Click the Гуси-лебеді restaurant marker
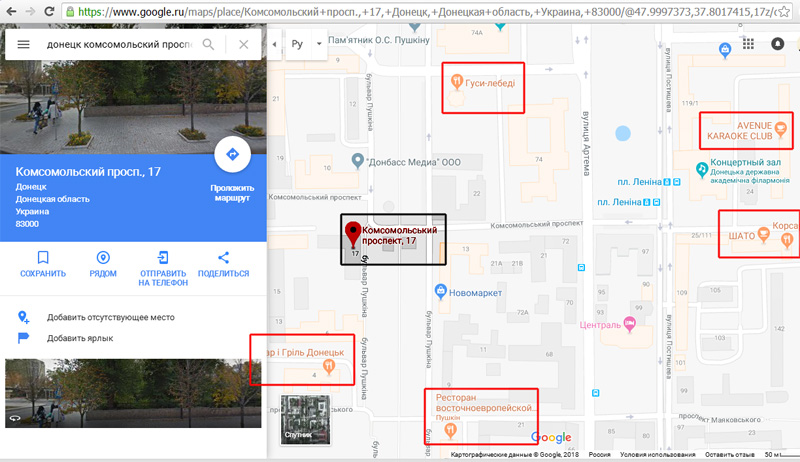 [457, 81]
